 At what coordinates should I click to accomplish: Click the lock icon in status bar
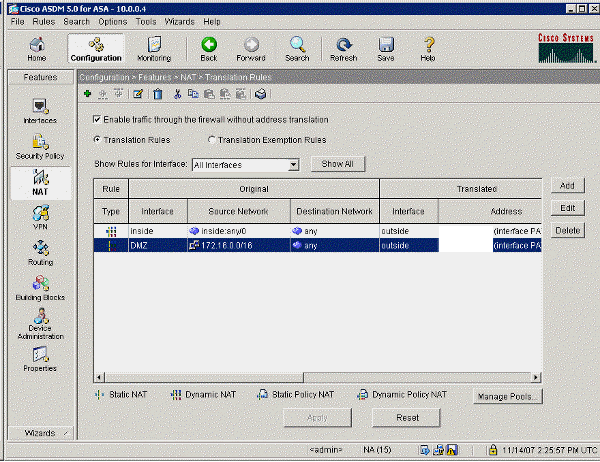pos(493,450)
